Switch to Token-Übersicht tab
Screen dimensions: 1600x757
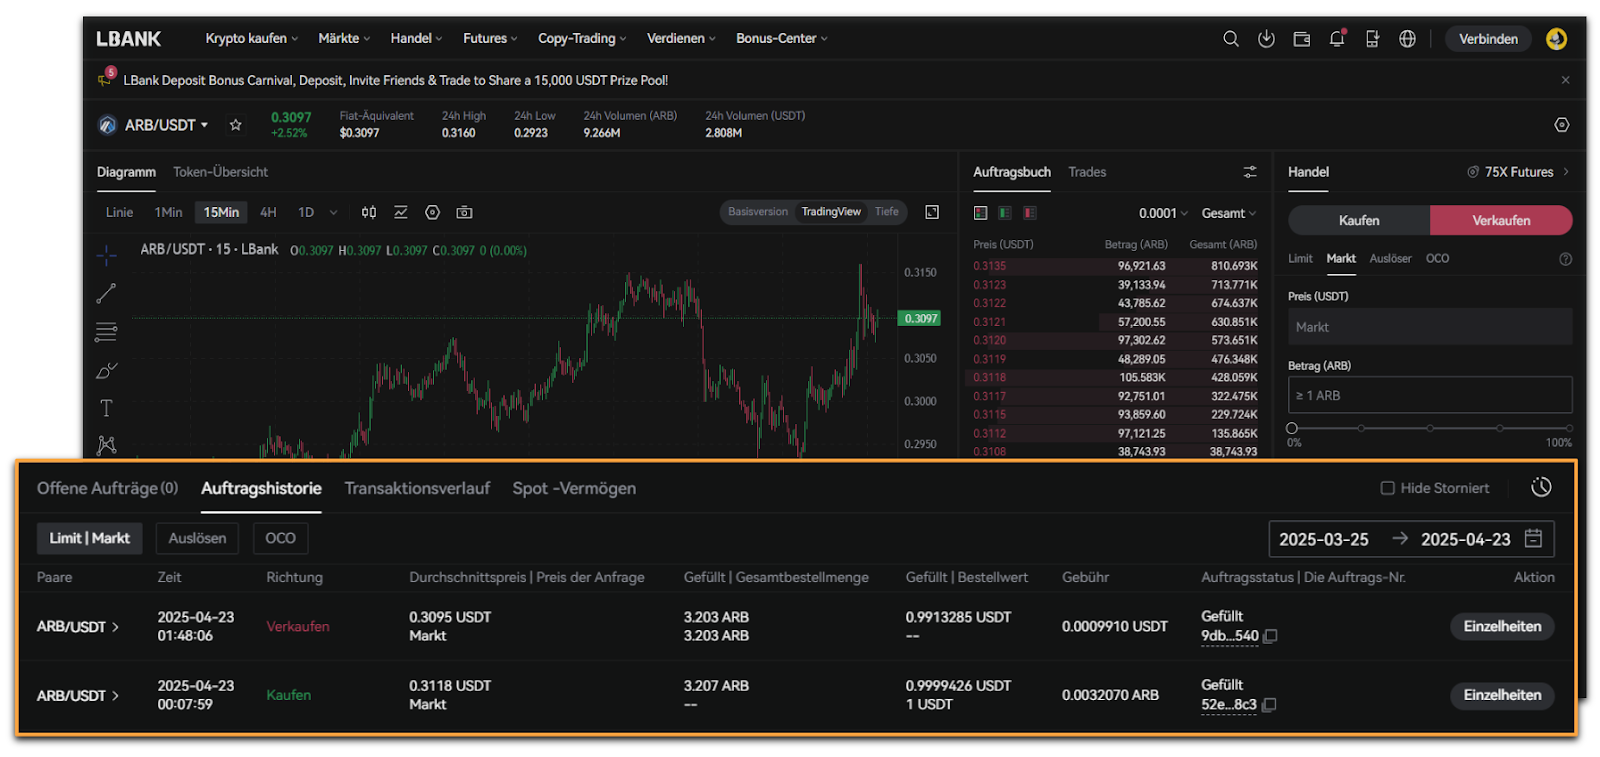220,172
